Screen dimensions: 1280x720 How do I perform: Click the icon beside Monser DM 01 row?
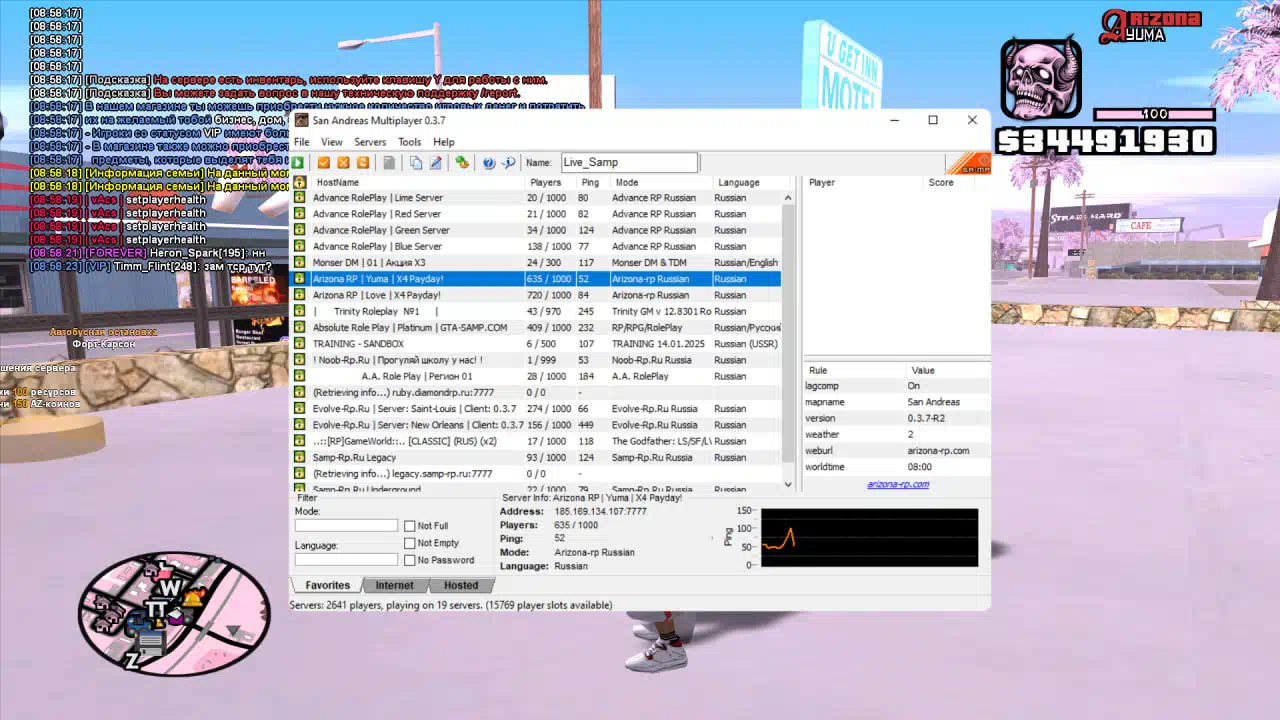[x=299, y=263]
